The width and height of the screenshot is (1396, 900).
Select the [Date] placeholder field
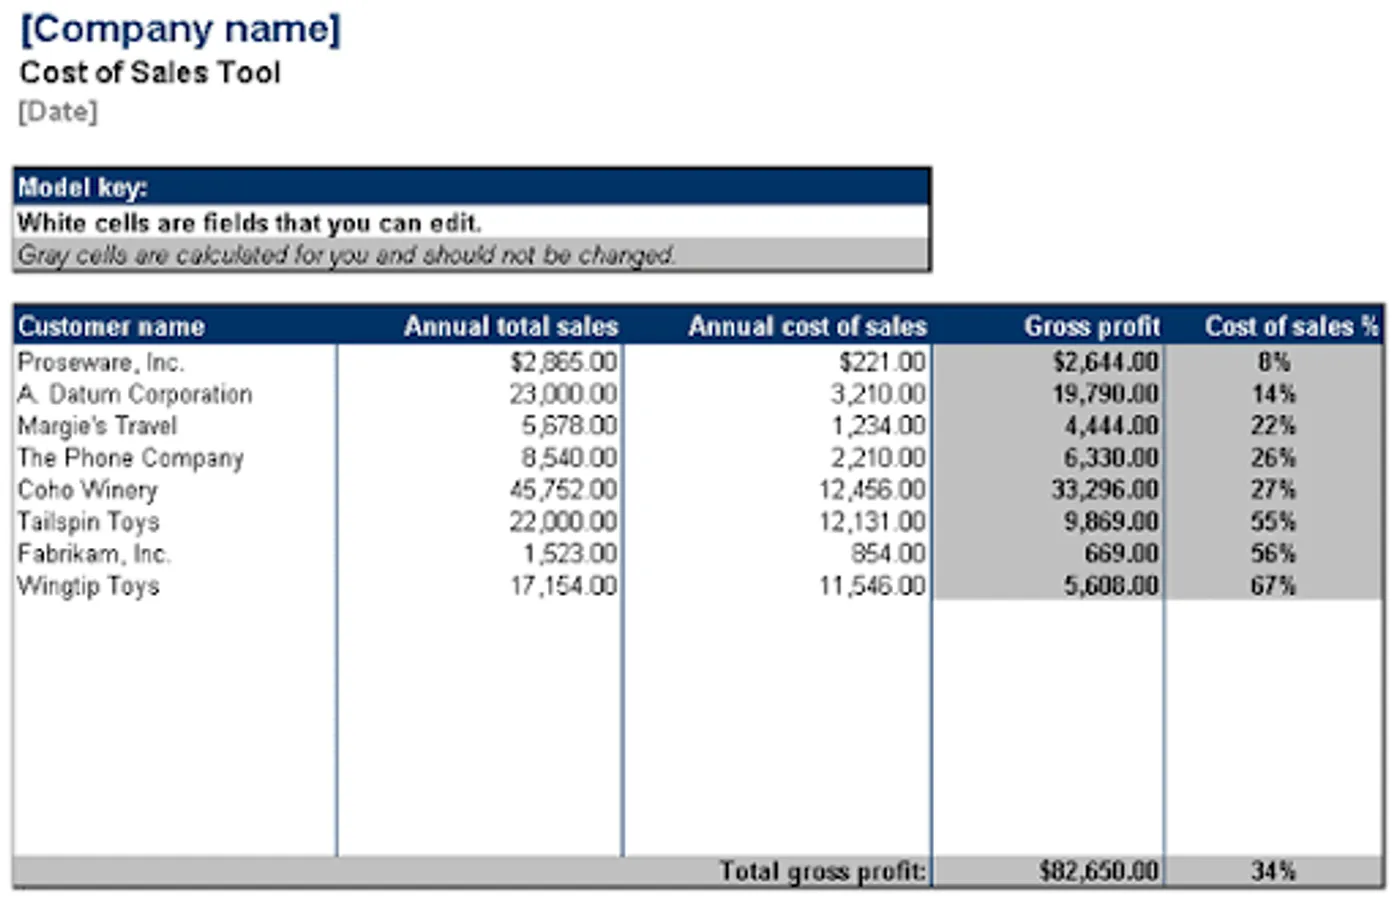tap(58, 111)
